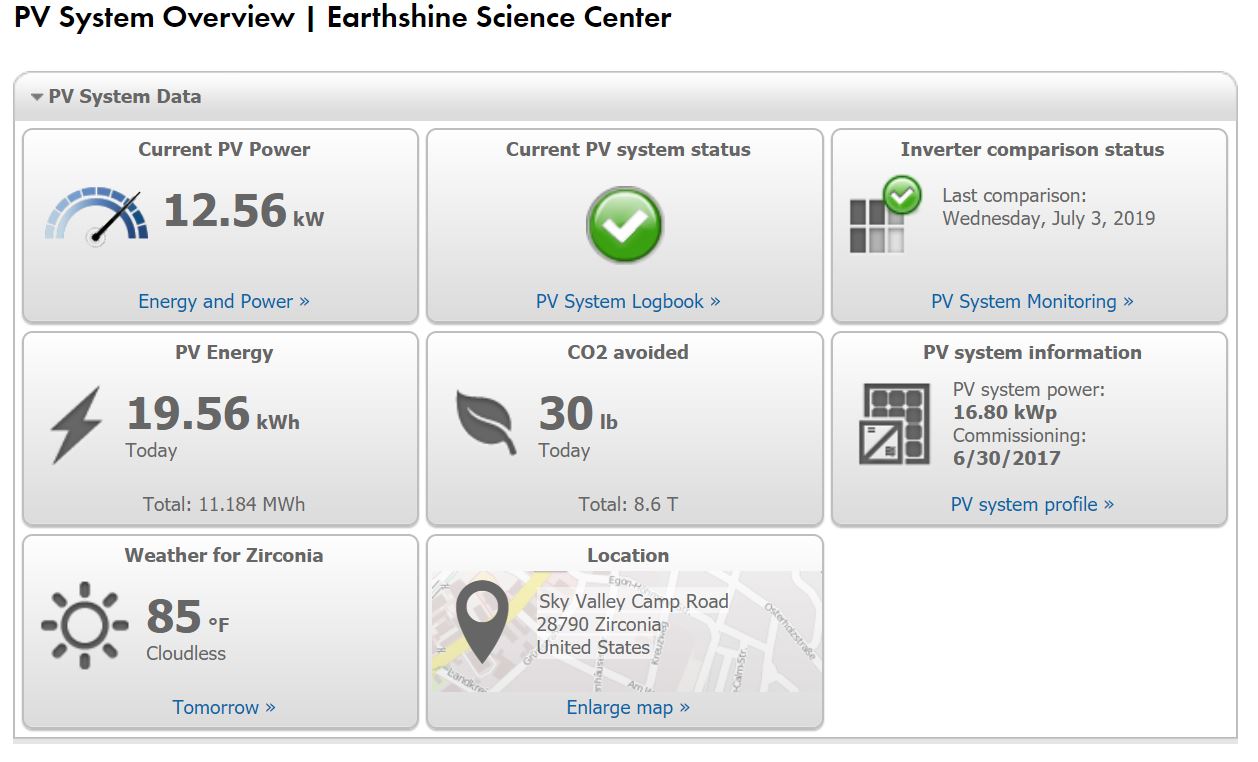Collapse the PV System Data section
Screen dimensions: 1258x762
pos(37,98)
